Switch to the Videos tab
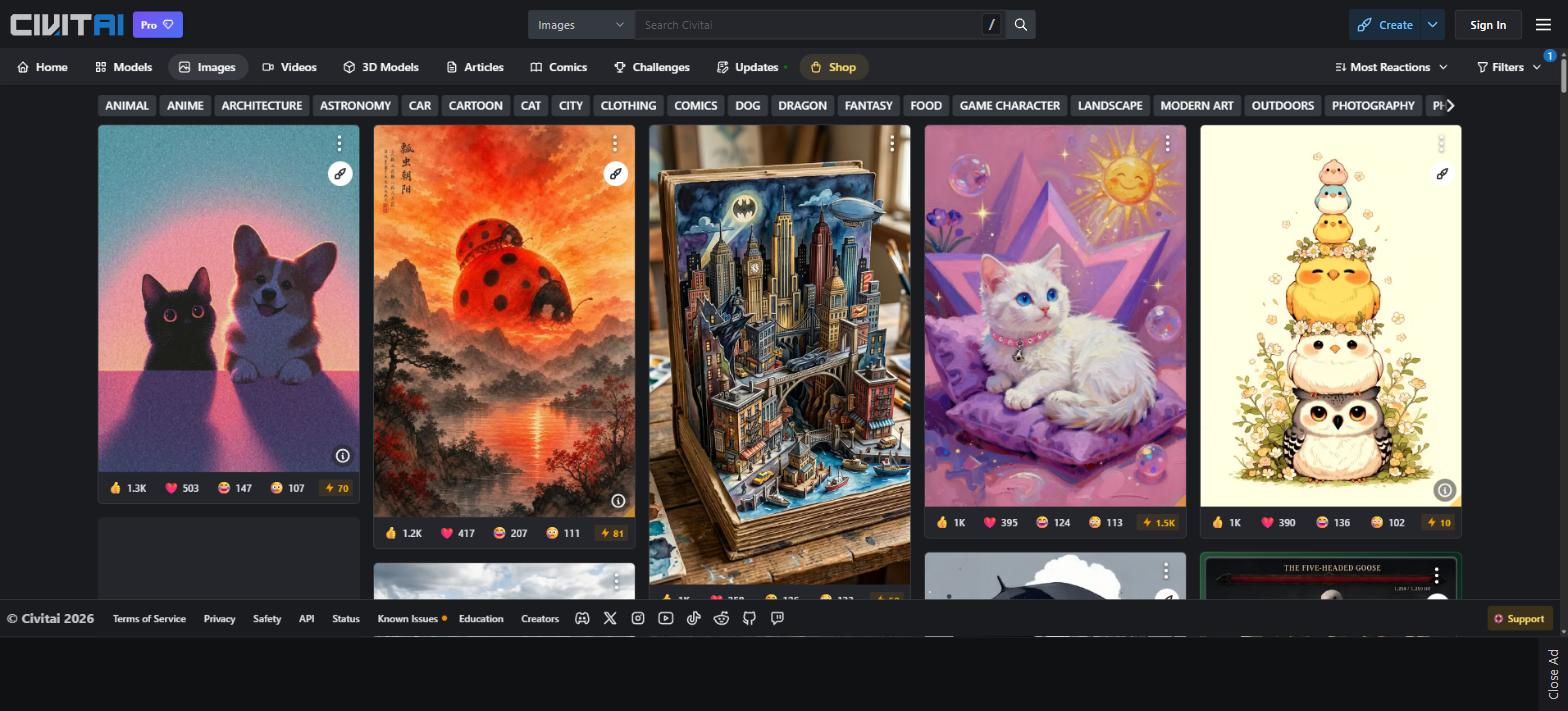 point(289,67)
